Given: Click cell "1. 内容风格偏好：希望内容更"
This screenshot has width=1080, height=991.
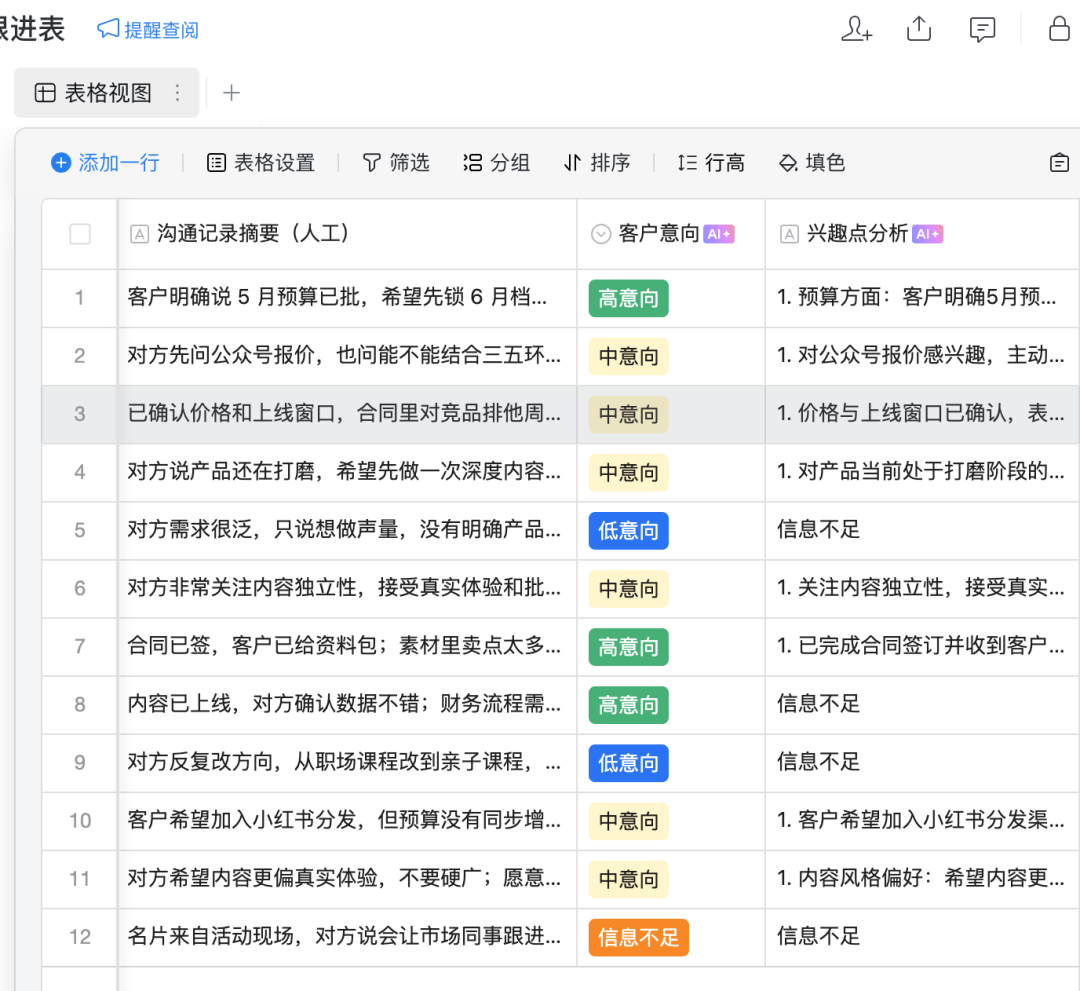Looking at the screenshot, I should pyautogui.click(x=922, y=879).
